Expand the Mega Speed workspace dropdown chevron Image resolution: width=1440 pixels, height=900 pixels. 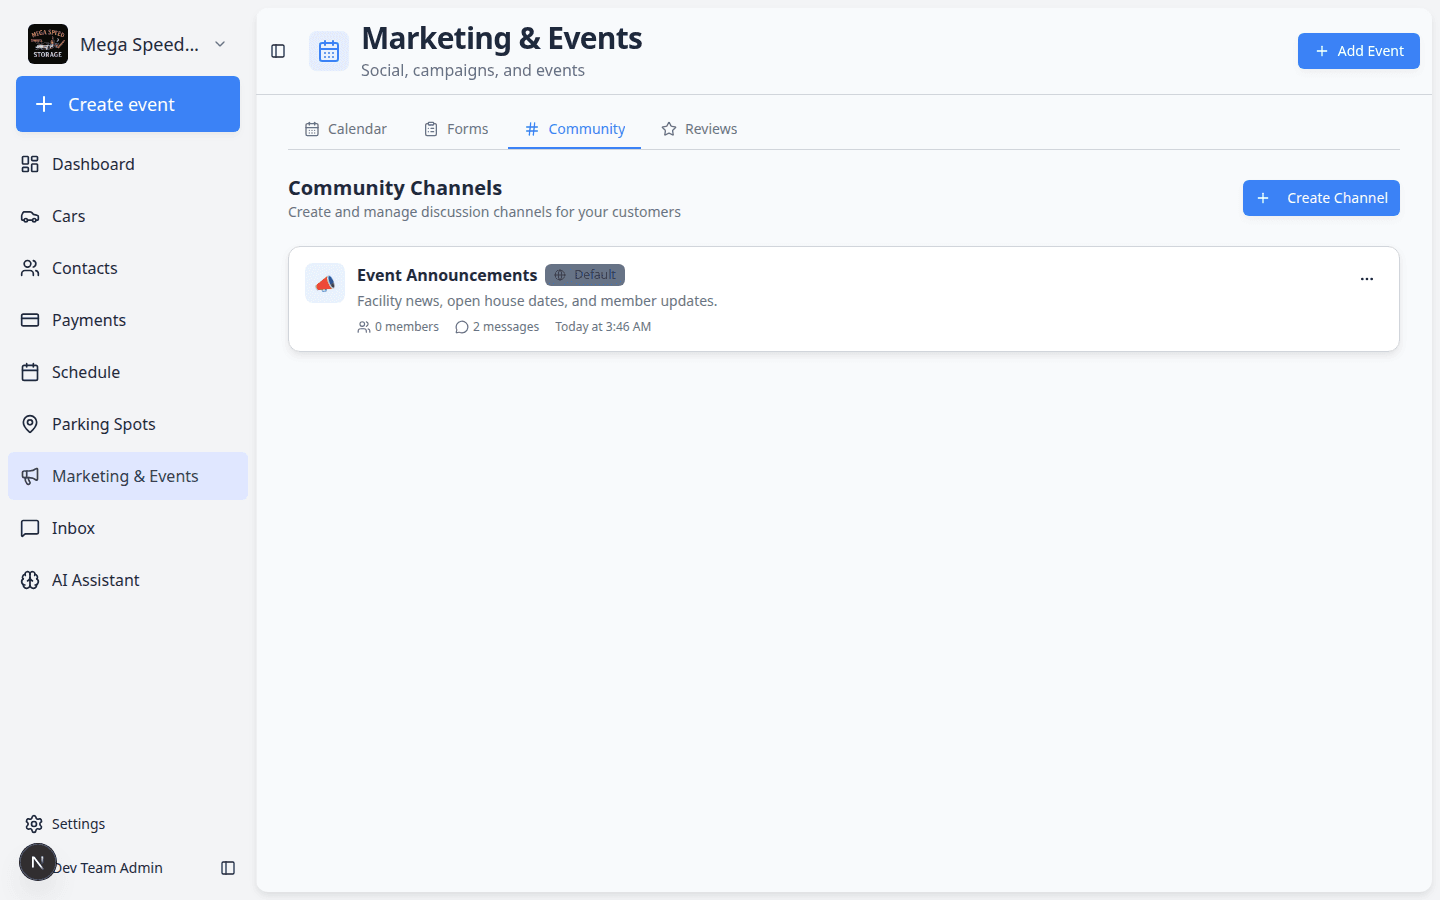(x=220, y=44)
